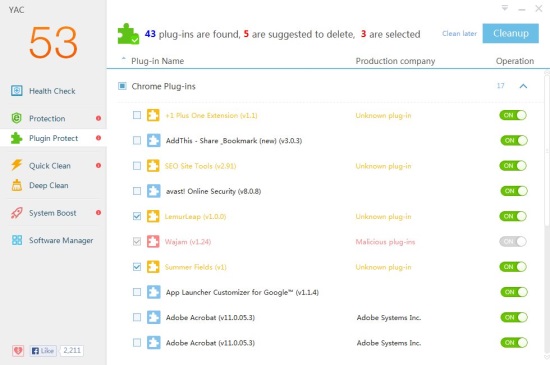Click the health score 53
Viewport: 550px width, 365px height.
pos(53,43)
